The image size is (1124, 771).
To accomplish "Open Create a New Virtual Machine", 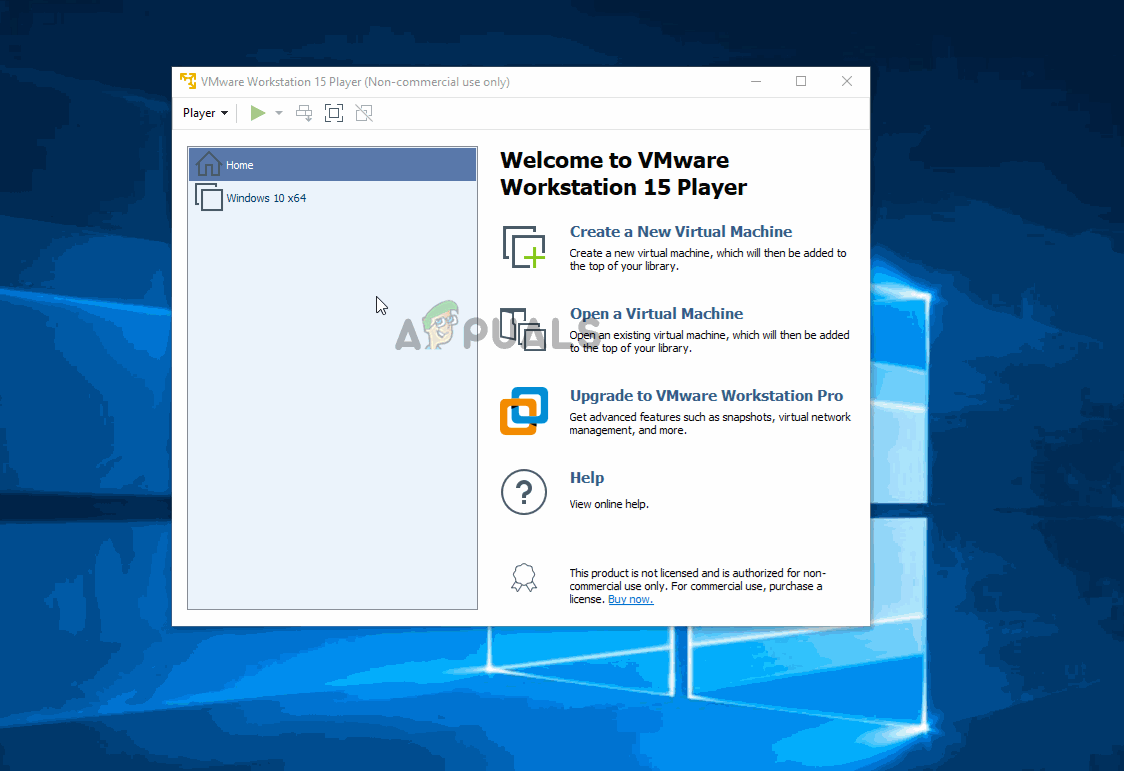I will pyautogui.click(x=681, y=231).
